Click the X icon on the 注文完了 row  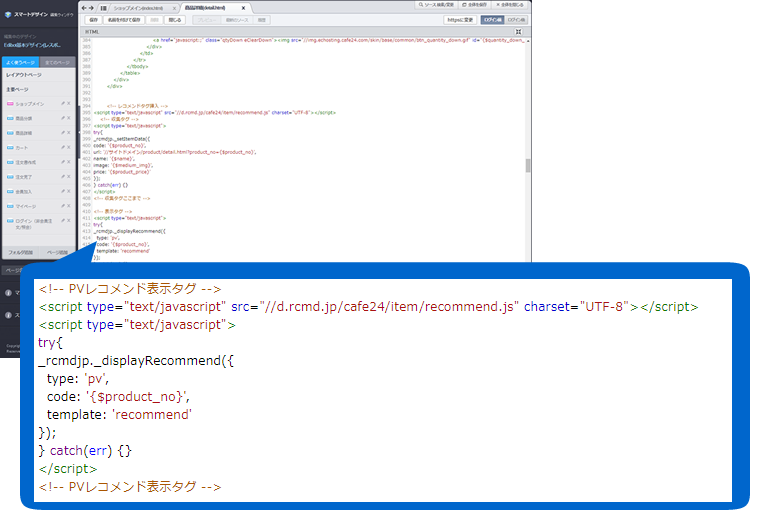(69, 176)
